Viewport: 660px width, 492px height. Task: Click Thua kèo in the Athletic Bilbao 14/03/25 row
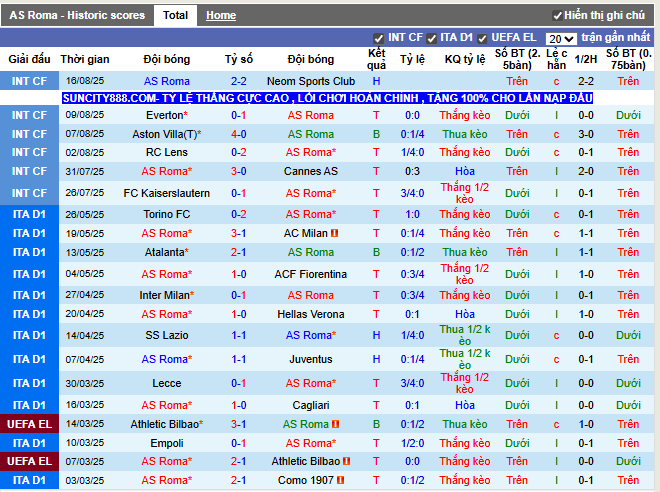[465, 424]
